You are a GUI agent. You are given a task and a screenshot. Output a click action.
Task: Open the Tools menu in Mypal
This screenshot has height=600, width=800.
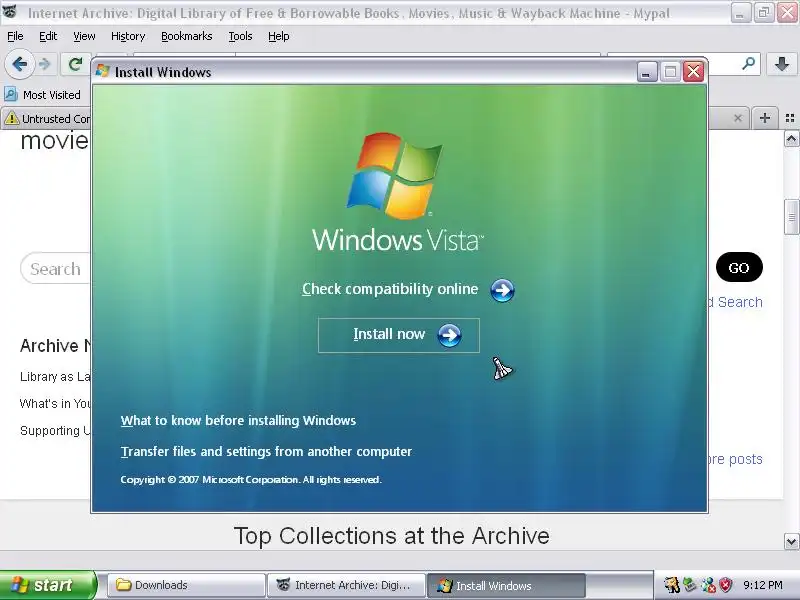240,36
